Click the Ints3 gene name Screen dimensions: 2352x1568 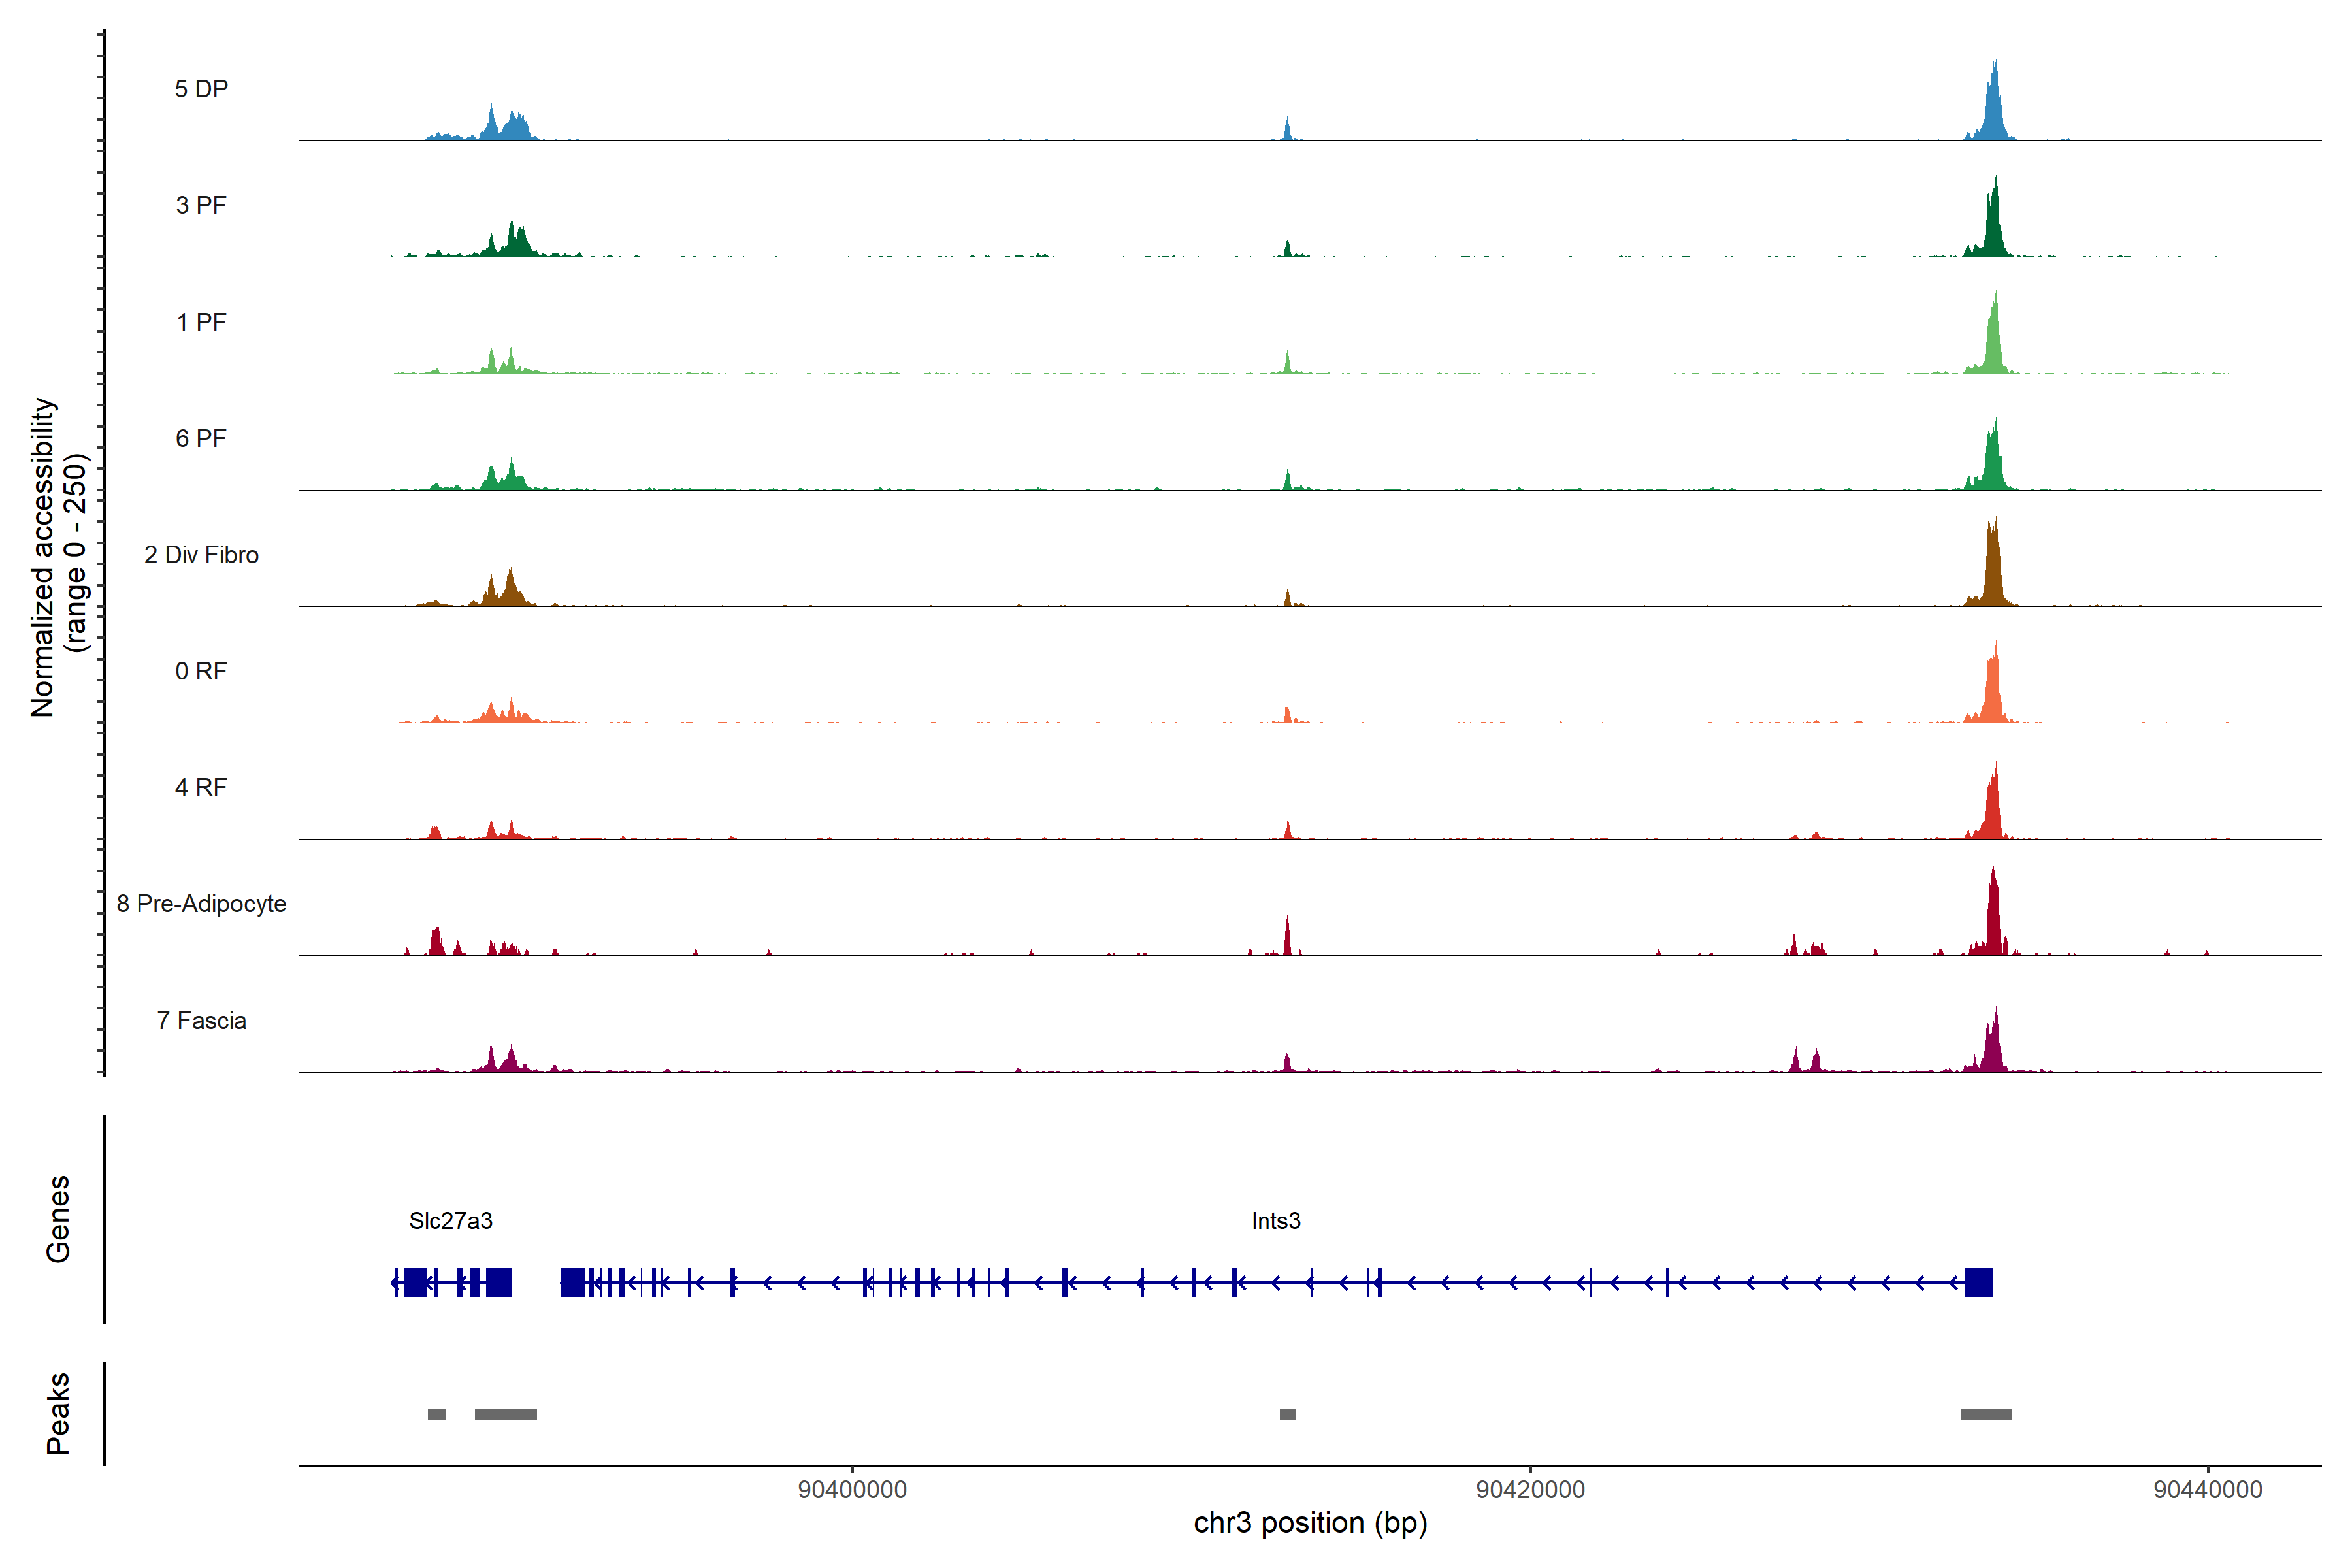[1275, 1221]
